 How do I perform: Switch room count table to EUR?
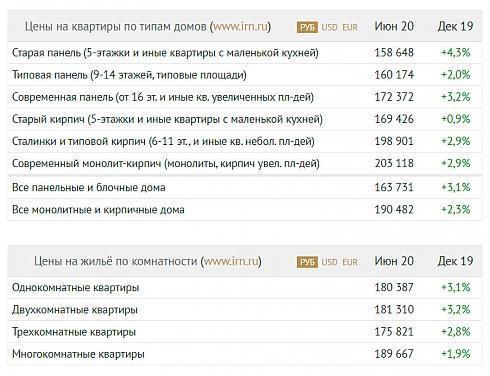point(350,262)
